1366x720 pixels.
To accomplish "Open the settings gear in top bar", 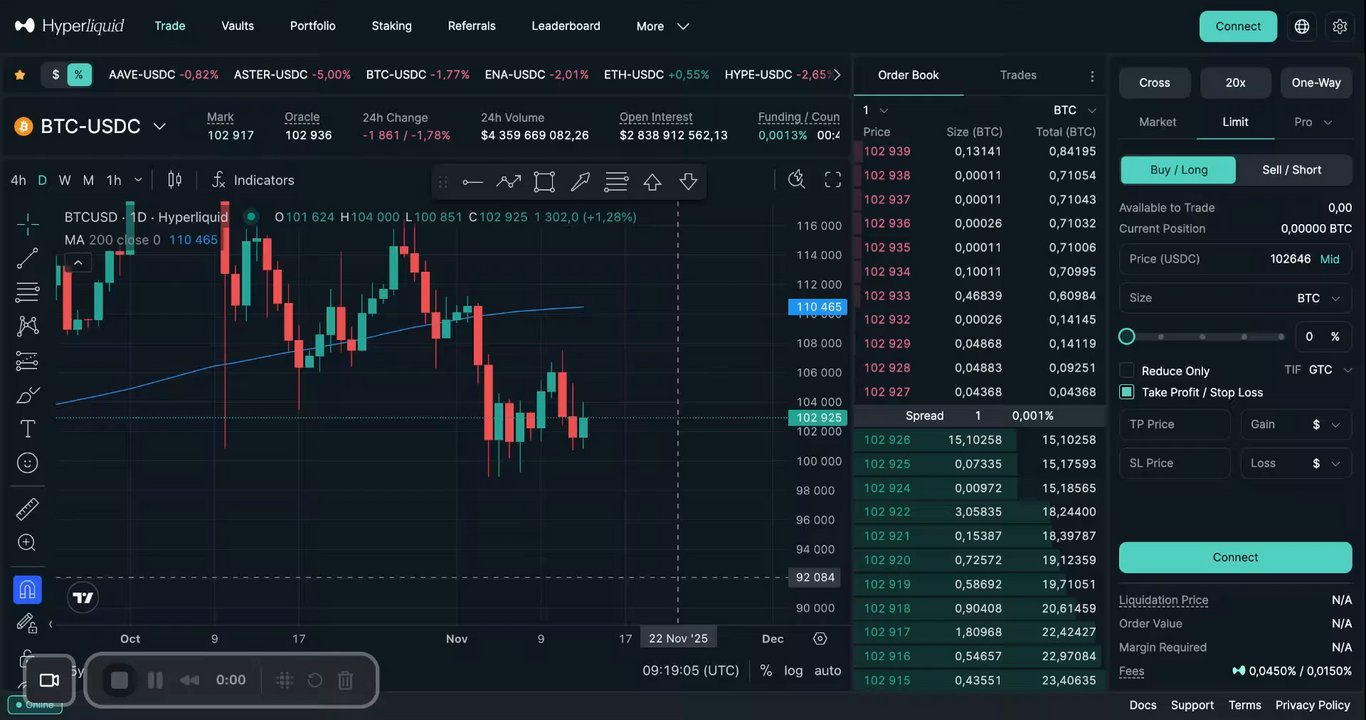I will coord(1340,27).
